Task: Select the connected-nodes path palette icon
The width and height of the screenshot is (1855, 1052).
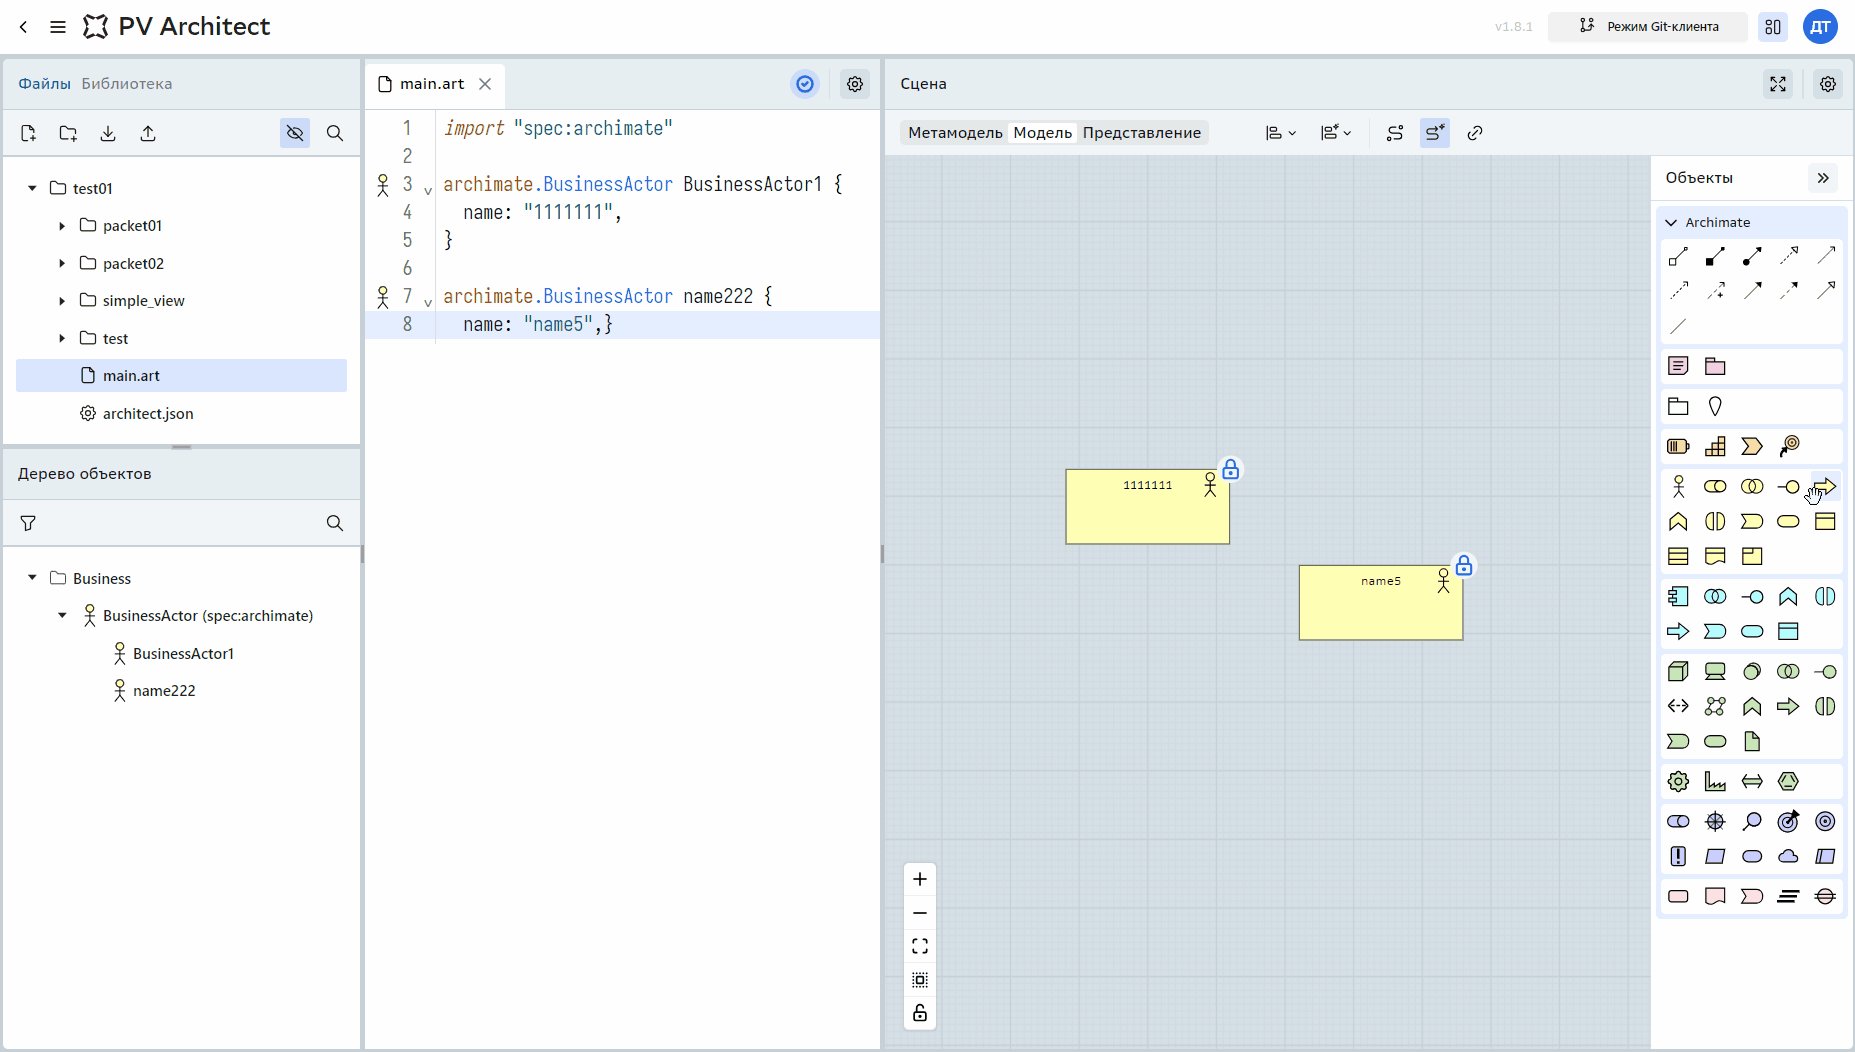Action: pos(1715,706)
